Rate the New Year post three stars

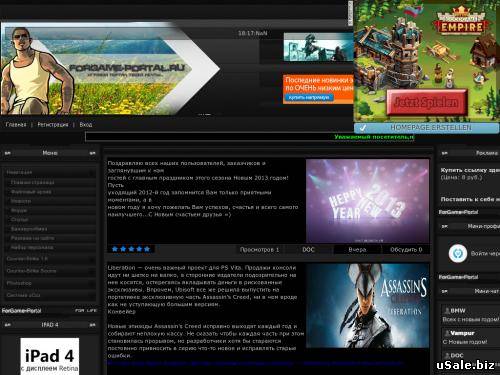(x=131, y=249)
